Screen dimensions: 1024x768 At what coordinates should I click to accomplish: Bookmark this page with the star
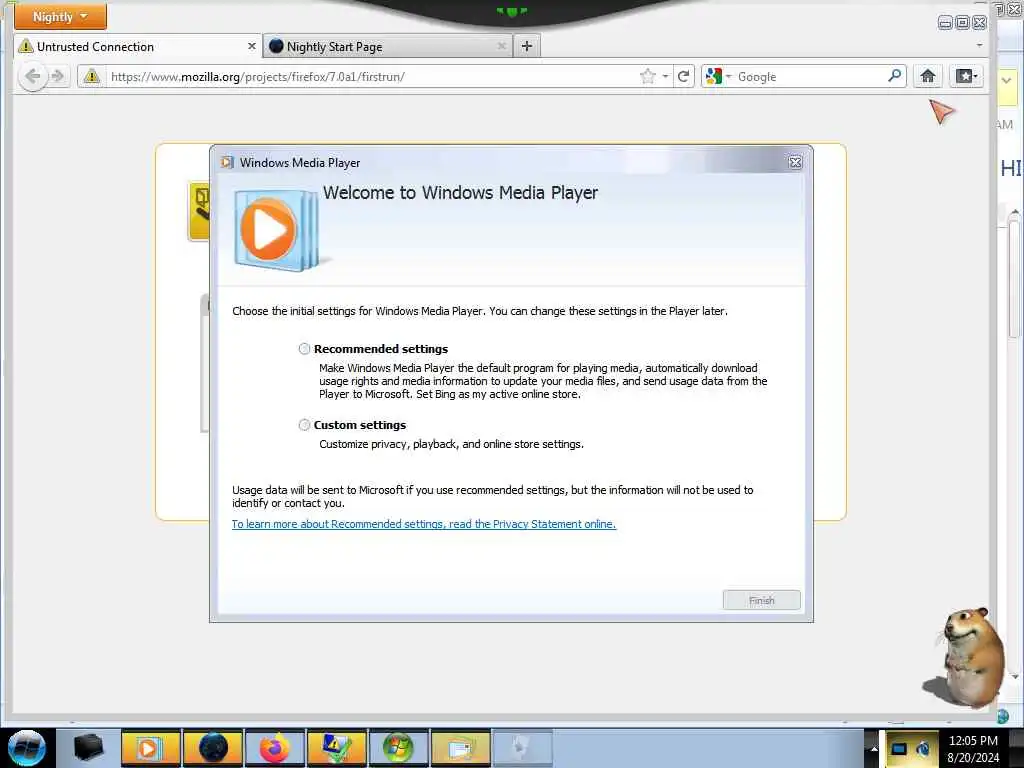pos(647,76)
